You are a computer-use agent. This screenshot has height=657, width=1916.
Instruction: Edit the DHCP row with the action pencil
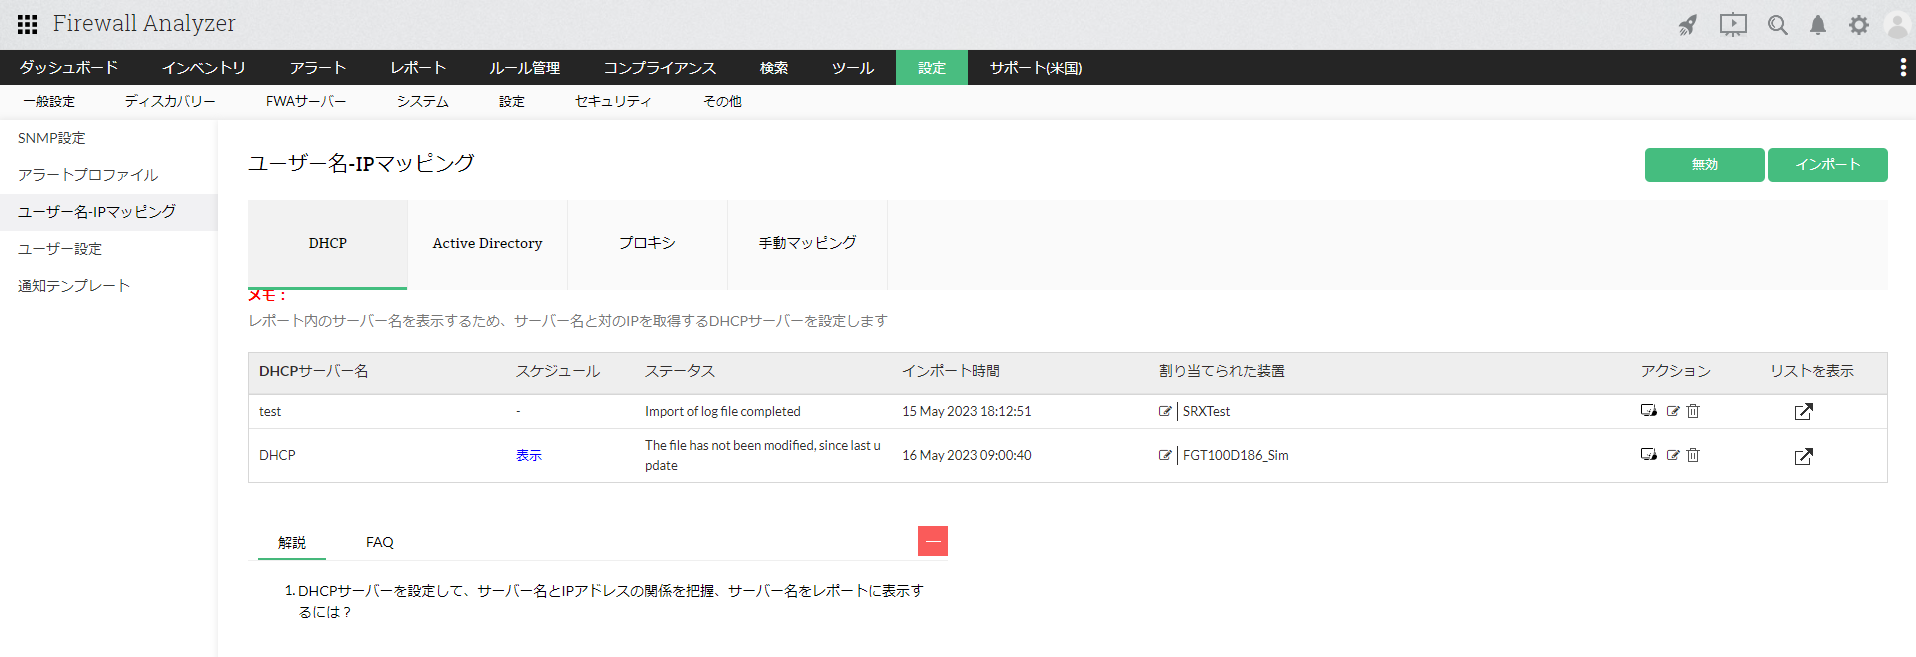point(1672,455)
